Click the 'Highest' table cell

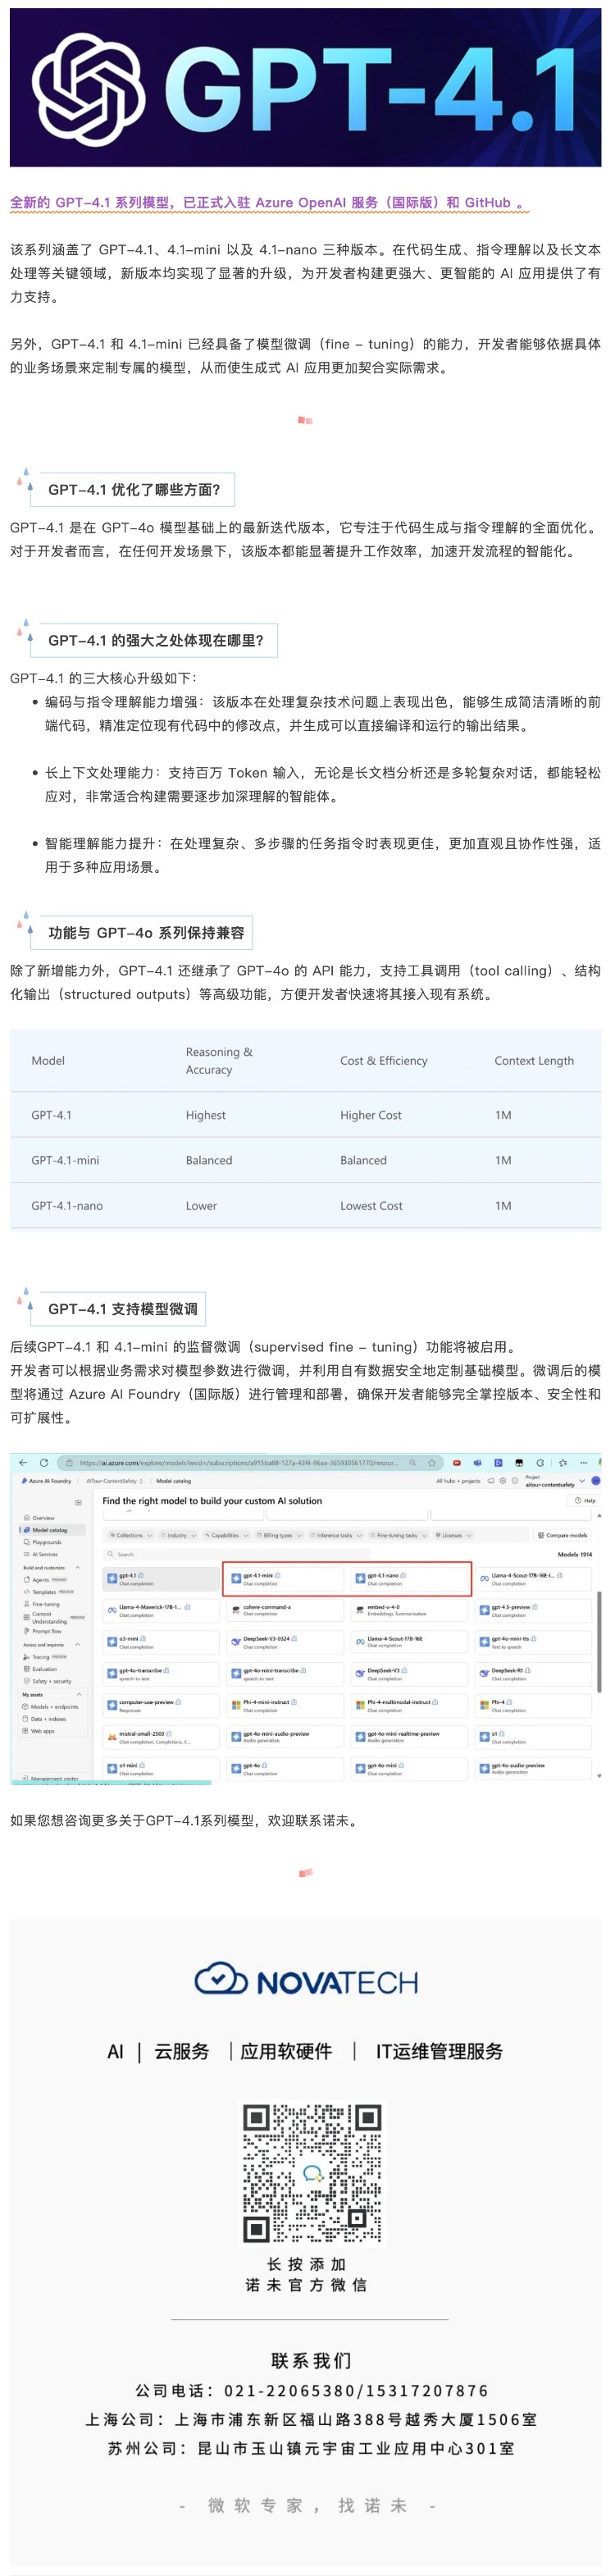[x=205, y=1115]
